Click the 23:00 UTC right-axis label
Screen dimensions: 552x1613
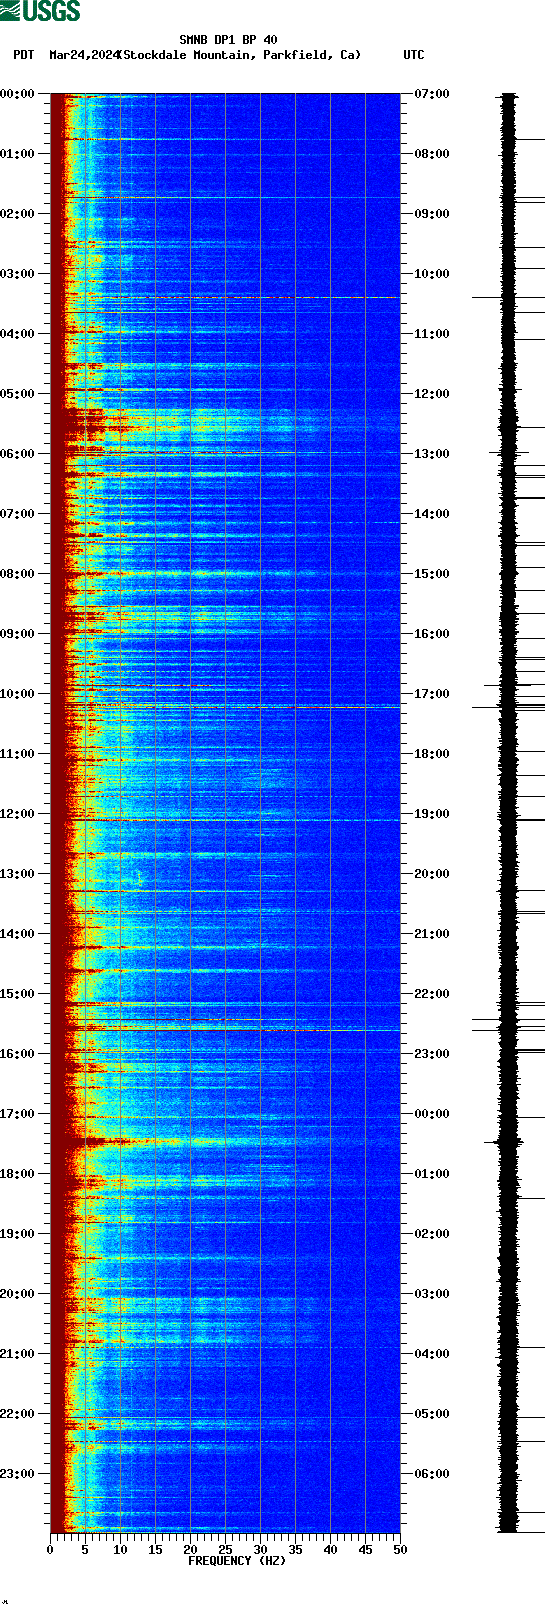point(432,1054)
